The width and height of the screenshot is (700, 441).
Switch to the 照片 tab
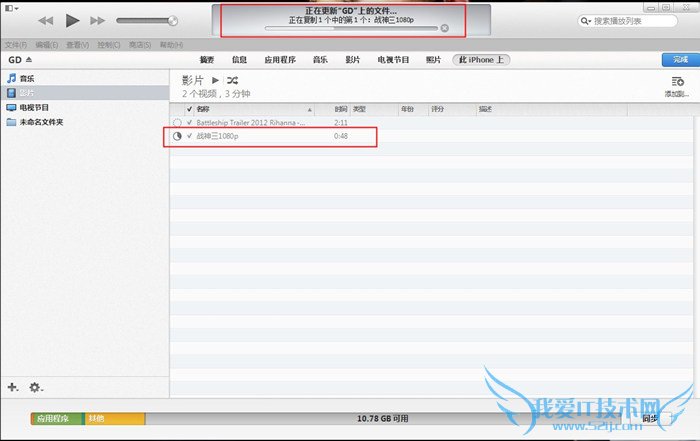pyautogui.click(x=433, y=60)
